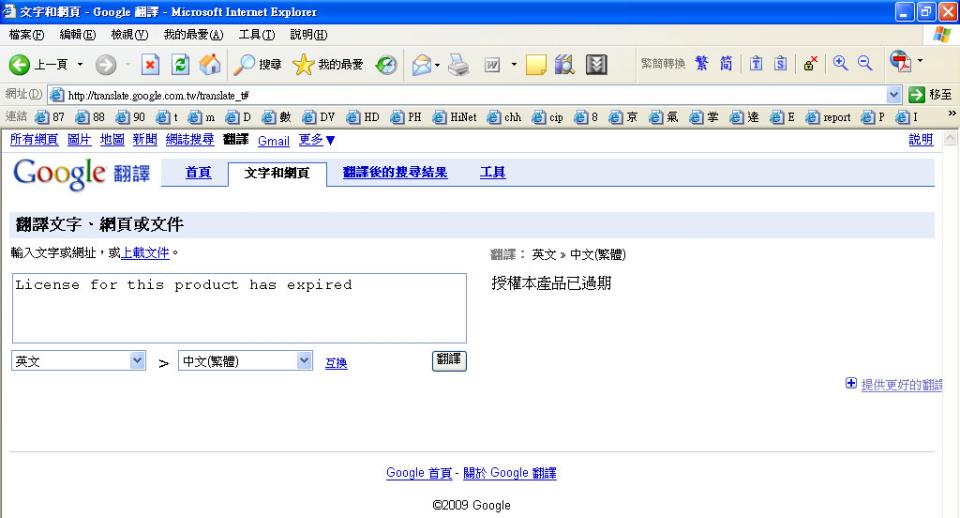Expand the Back button history dropdown arrow
Screen dimensions: 960x518
80,64
